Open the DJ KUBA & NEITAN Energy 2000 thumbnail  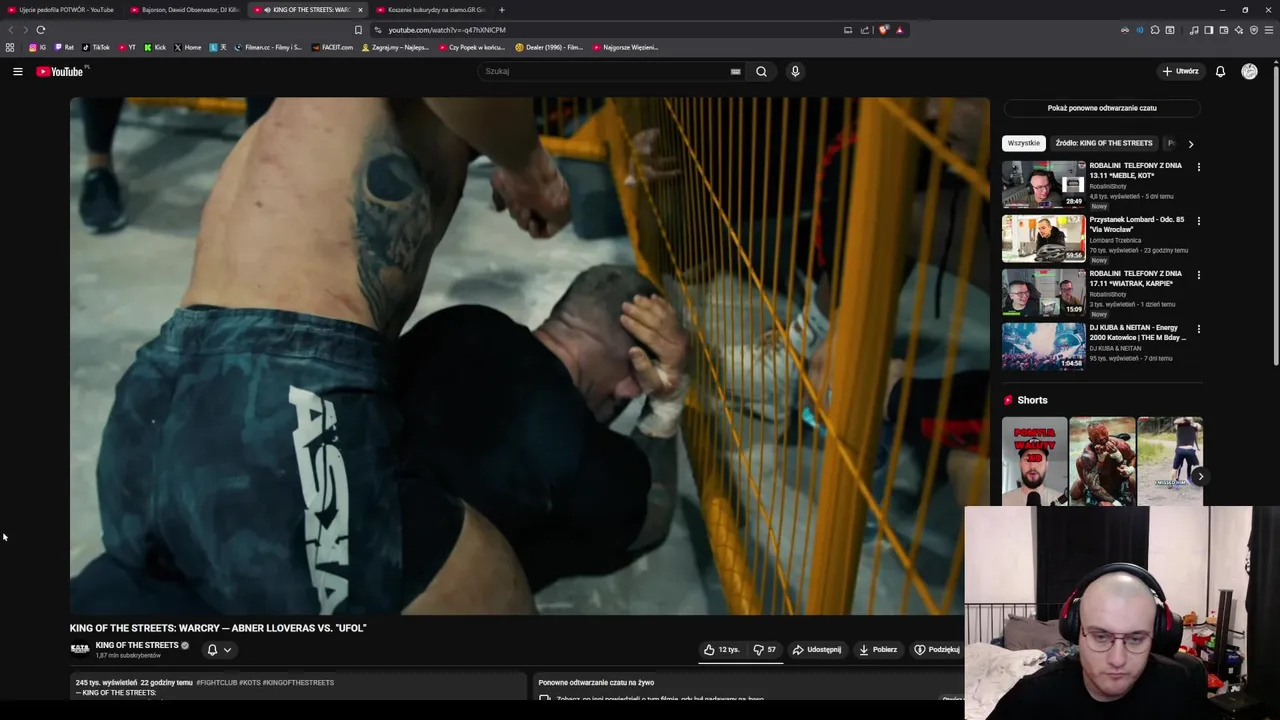[1043, 346]
